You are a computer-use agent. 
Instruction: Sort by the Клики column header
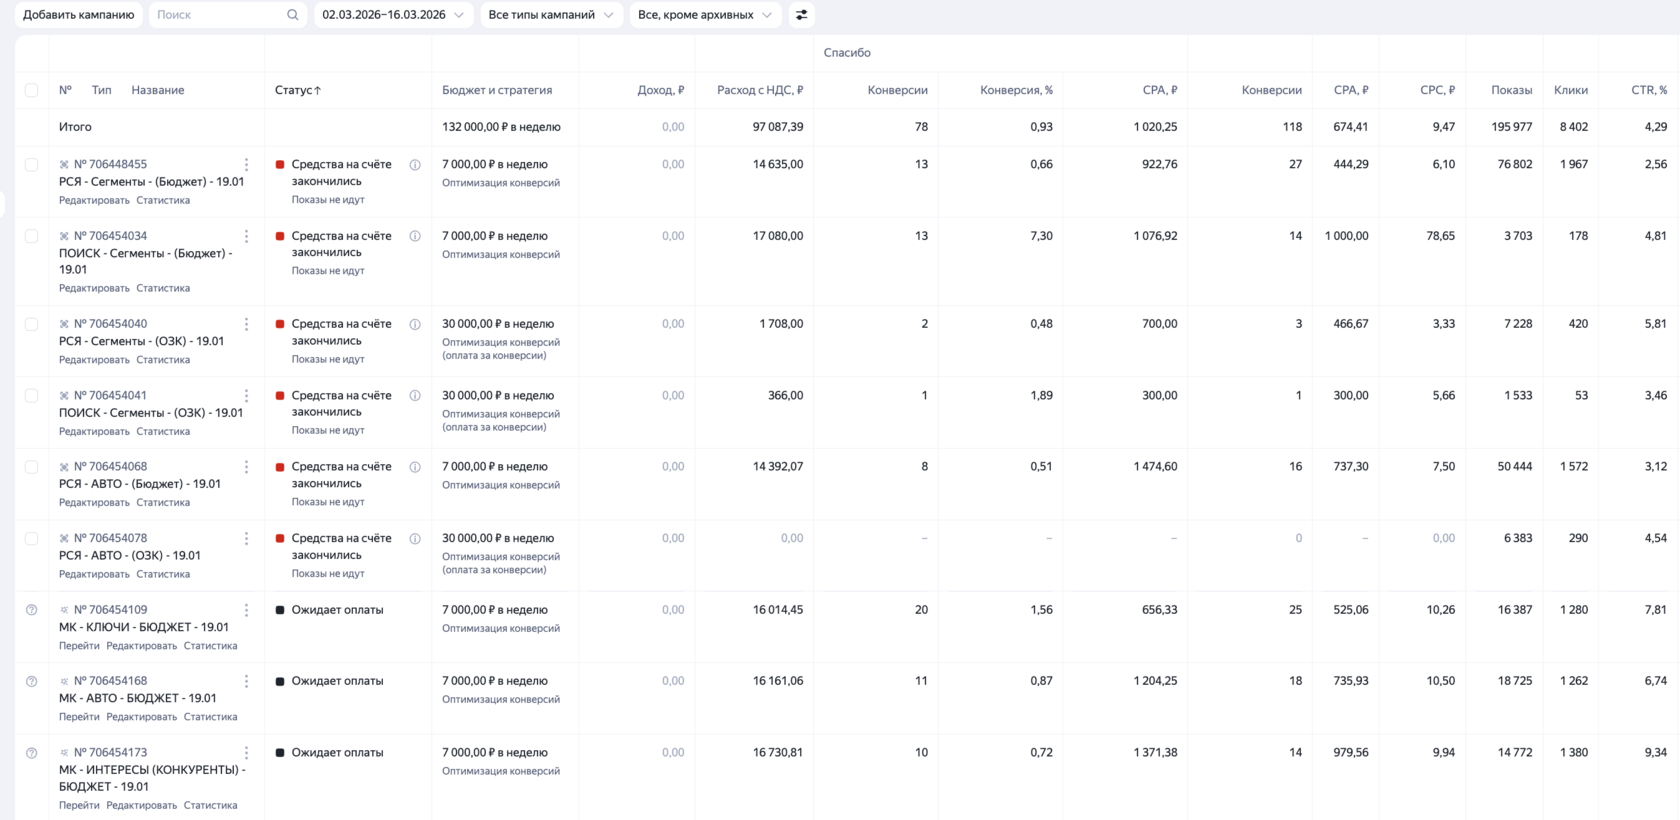1571,90
